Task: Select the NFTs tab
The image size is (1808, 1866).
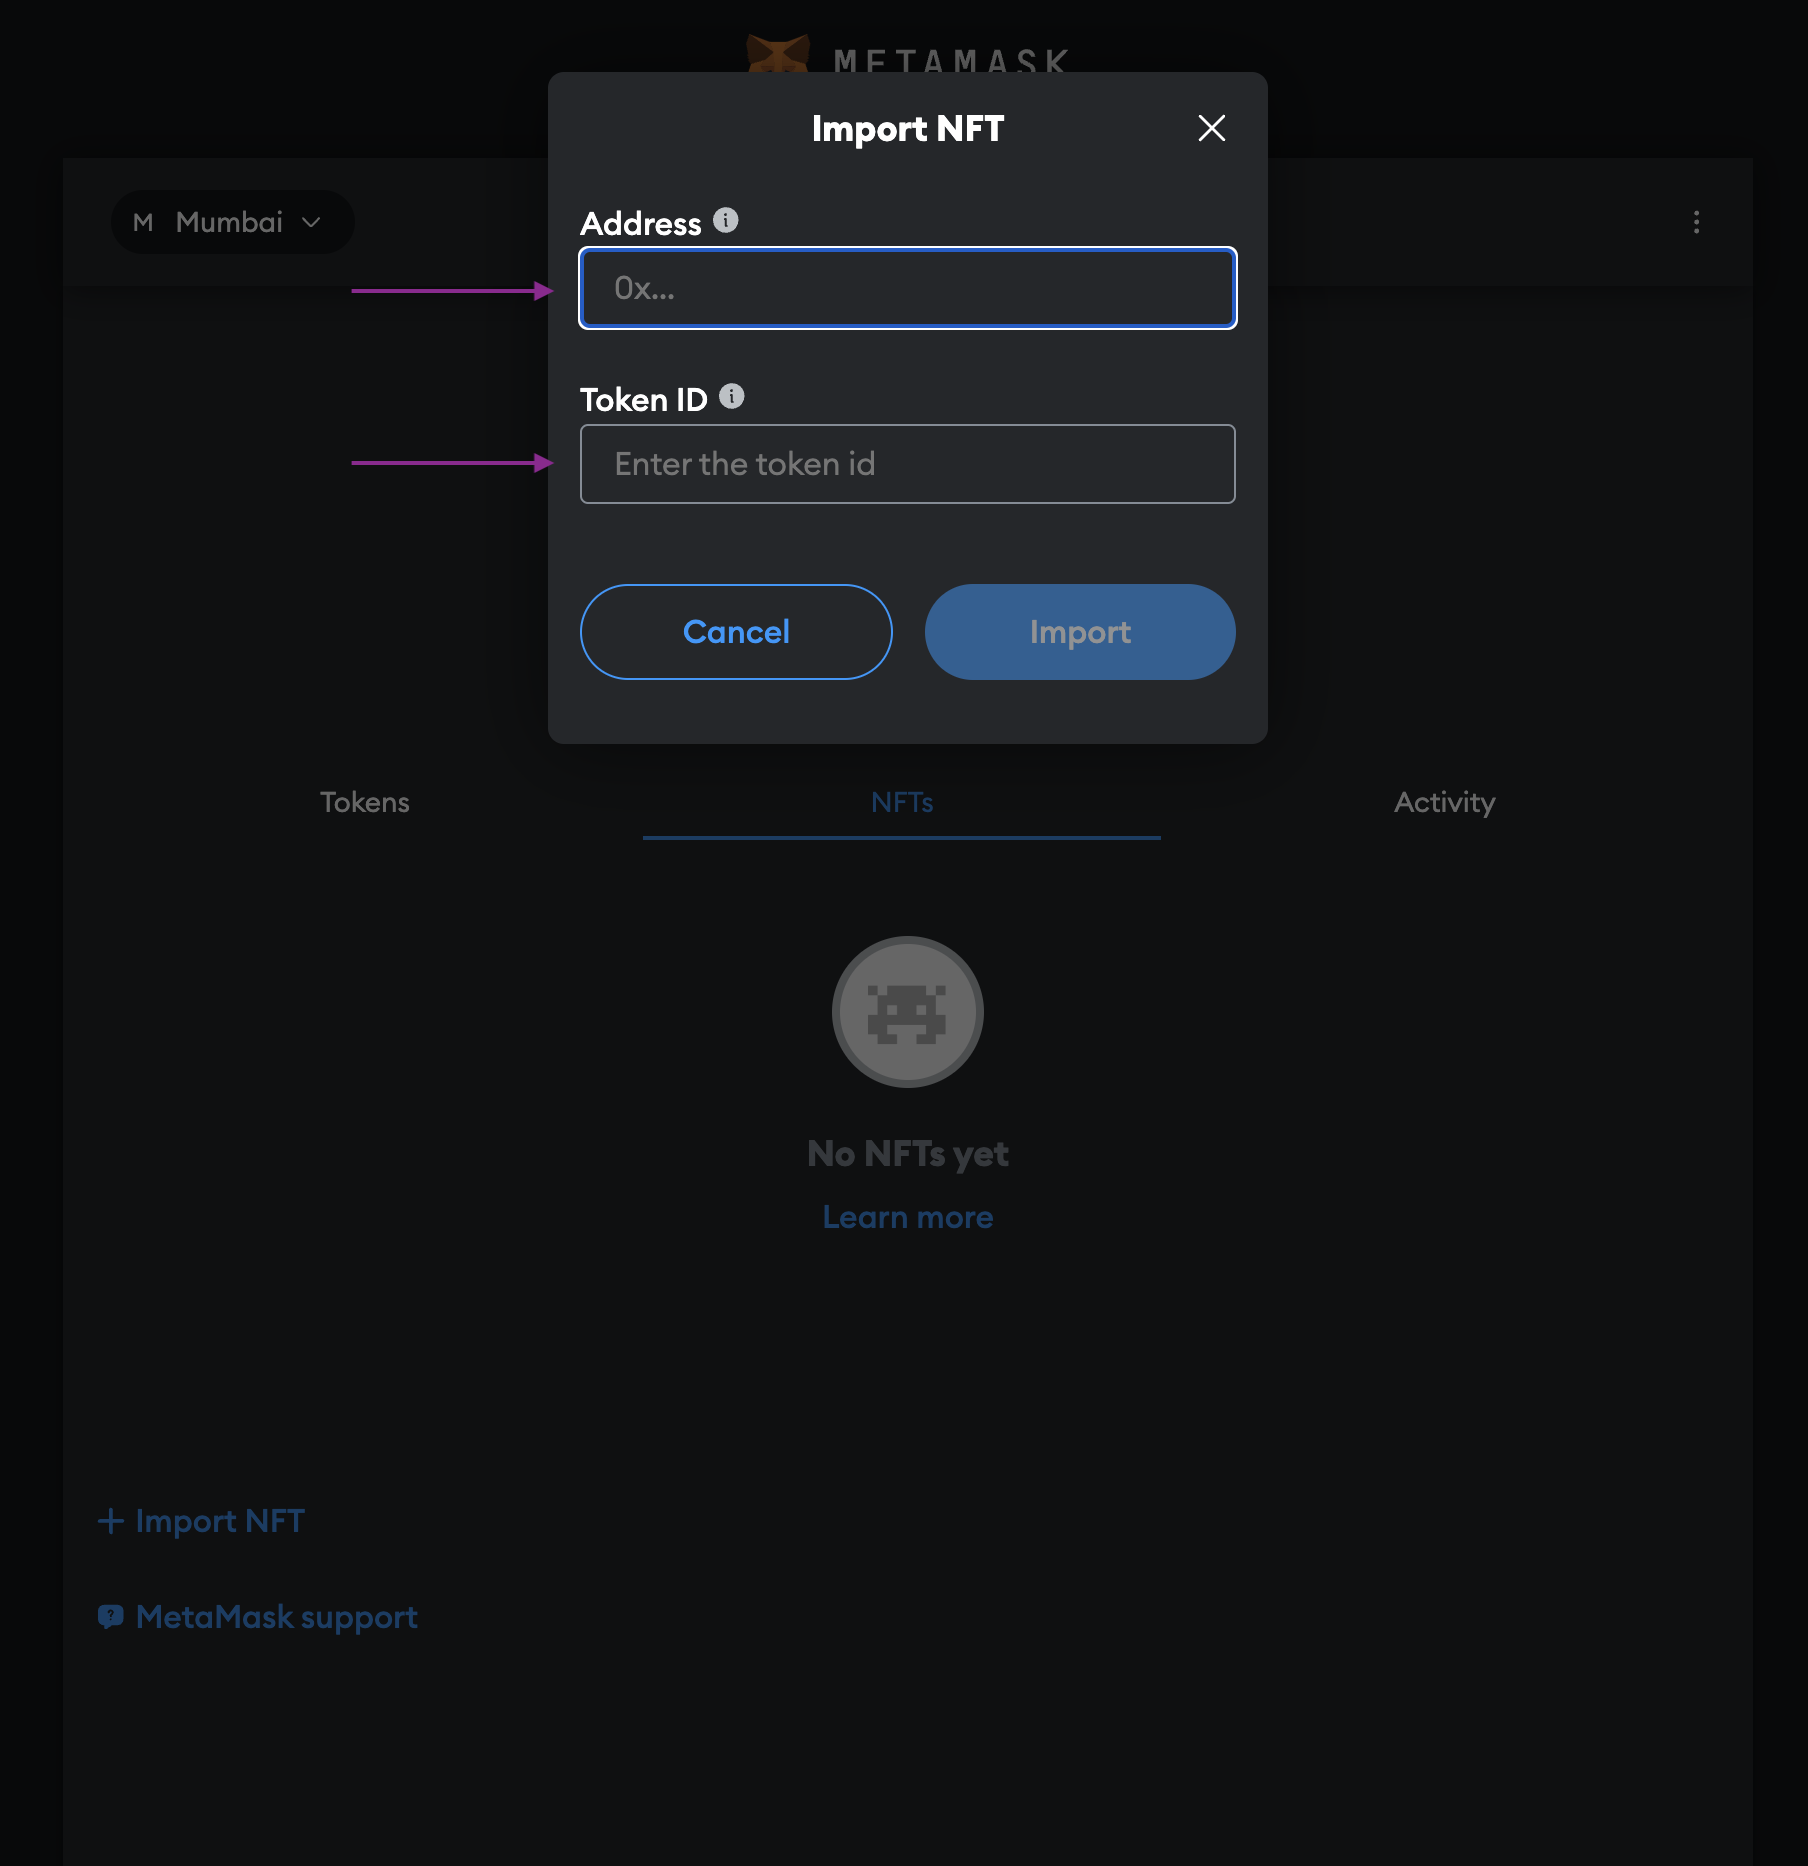Action: click(902, 802)
